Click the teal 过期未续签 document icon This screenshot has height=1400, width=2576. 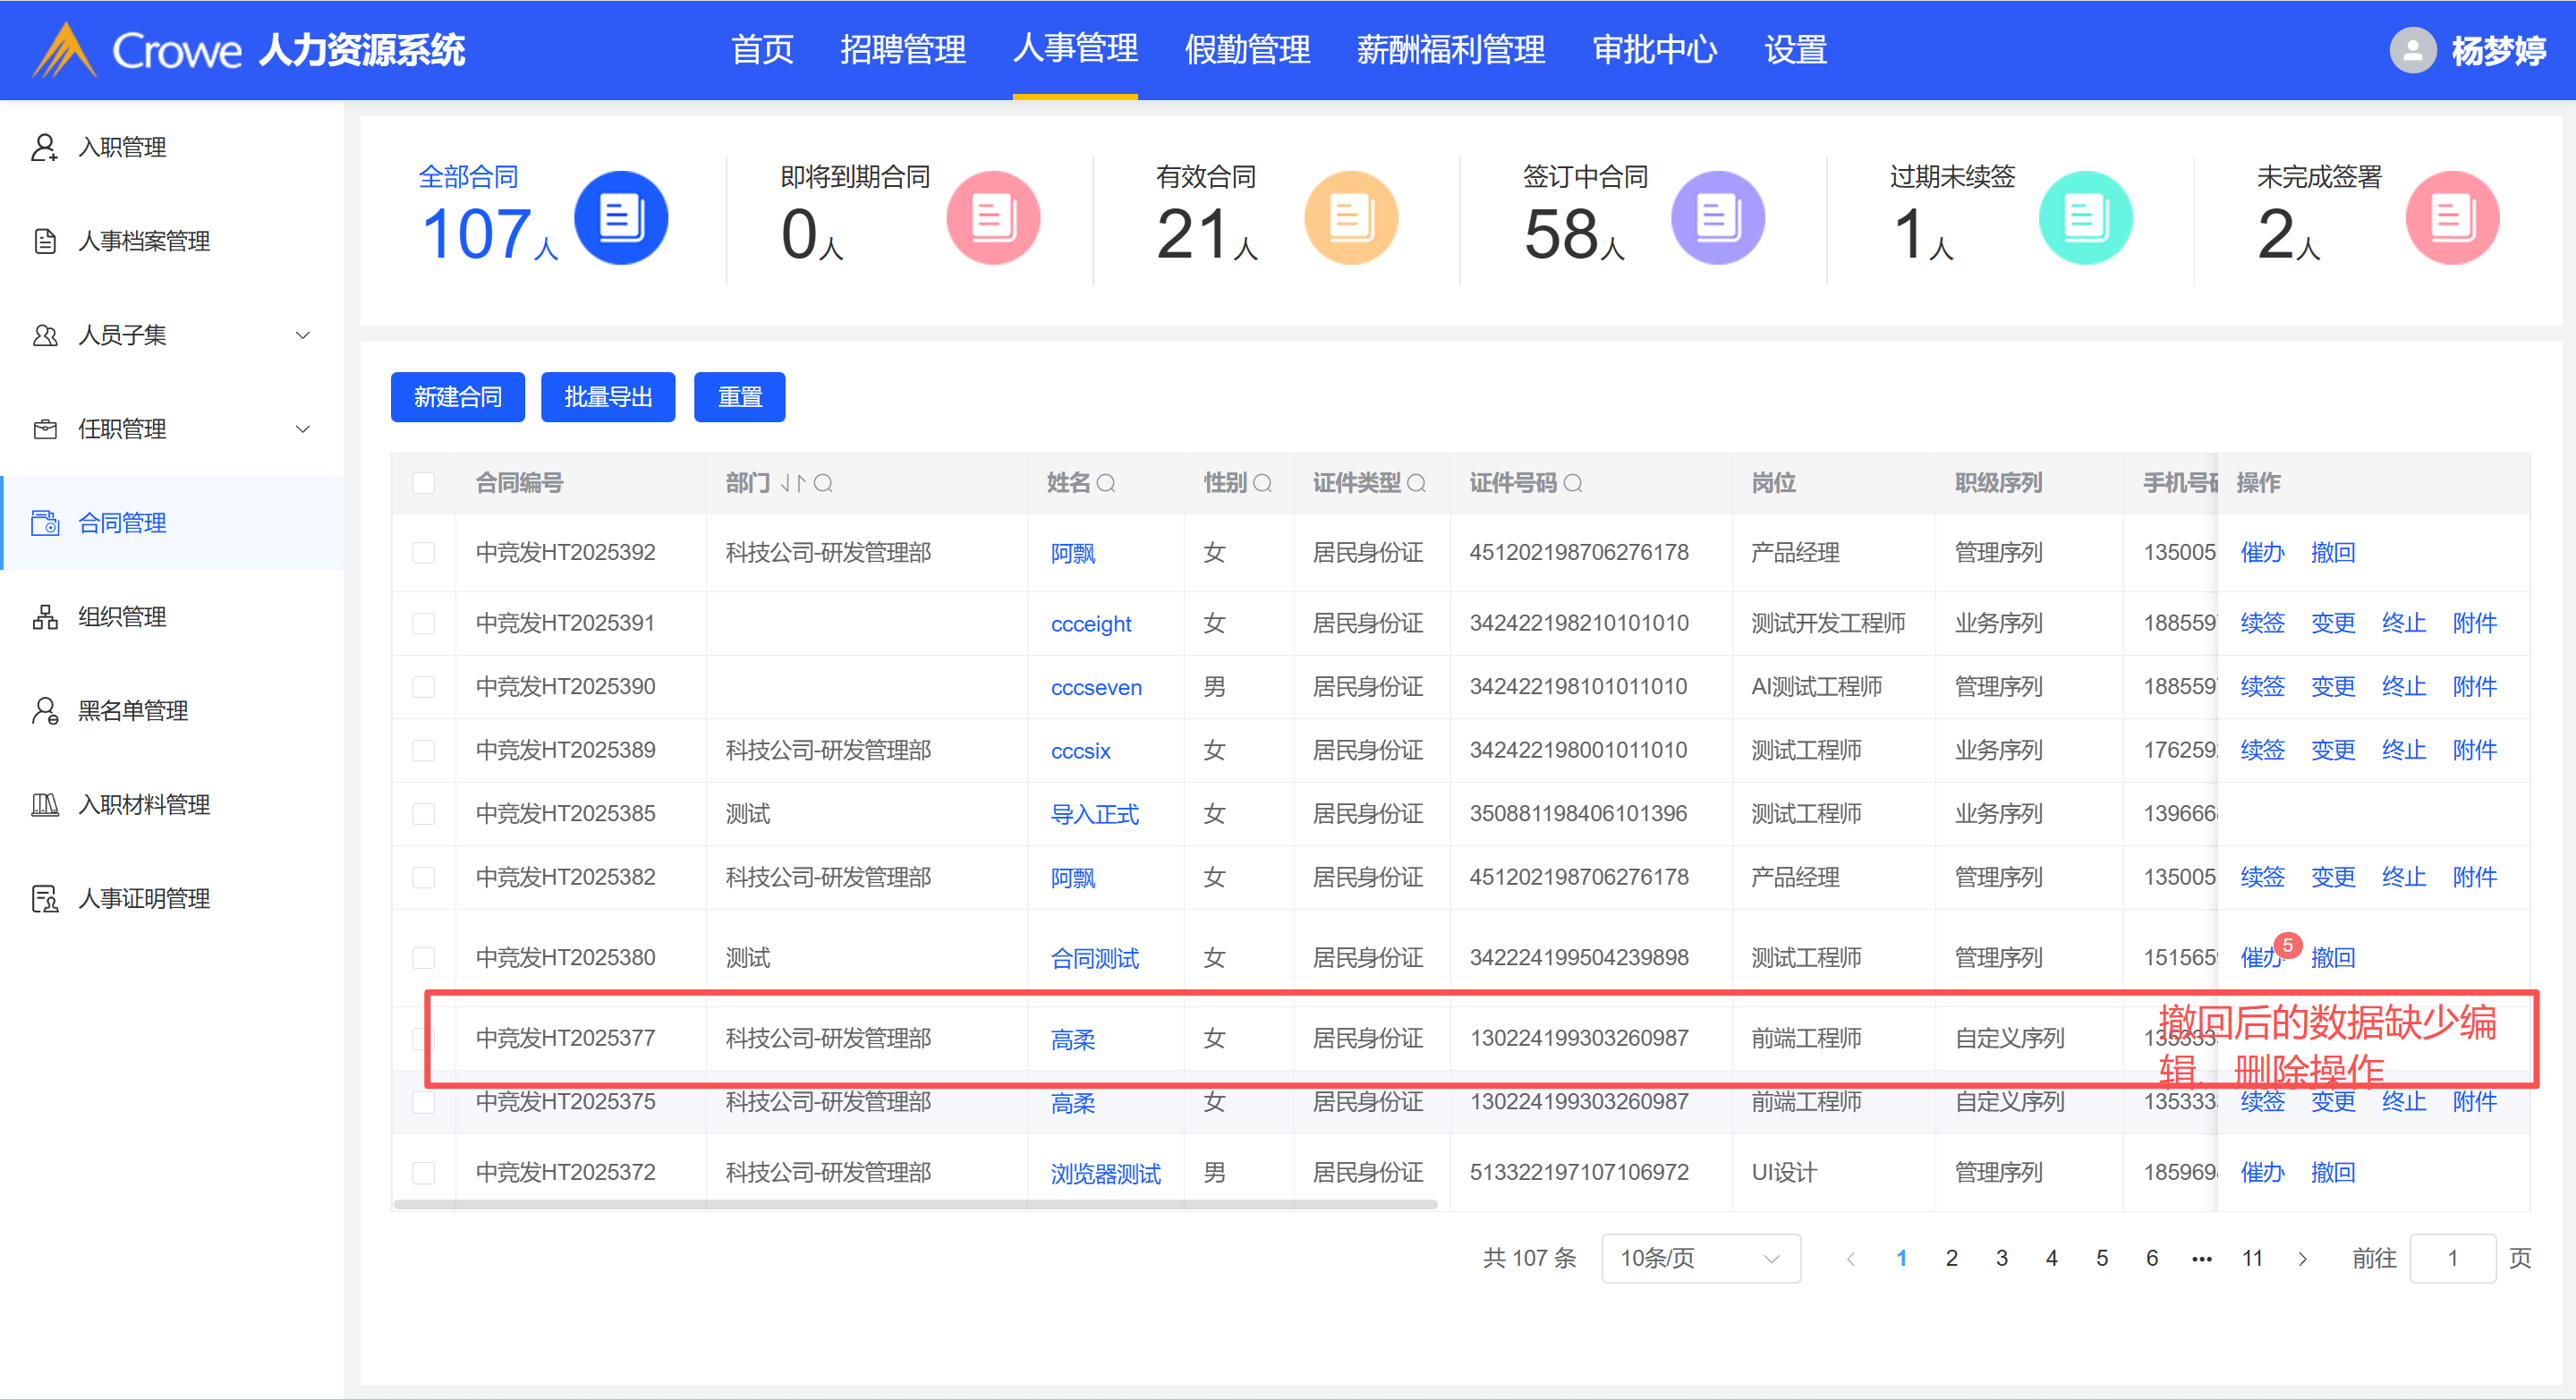coord(2084,218)
